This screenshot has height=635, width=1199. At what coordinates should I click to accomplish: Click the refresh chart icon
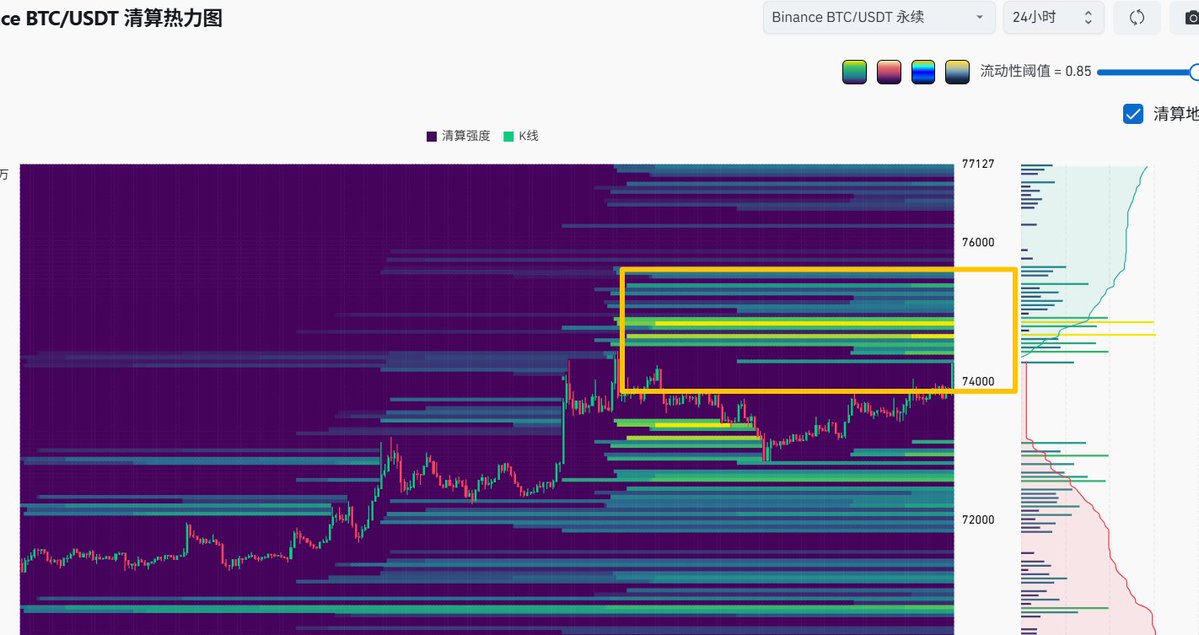(1137, 18)
